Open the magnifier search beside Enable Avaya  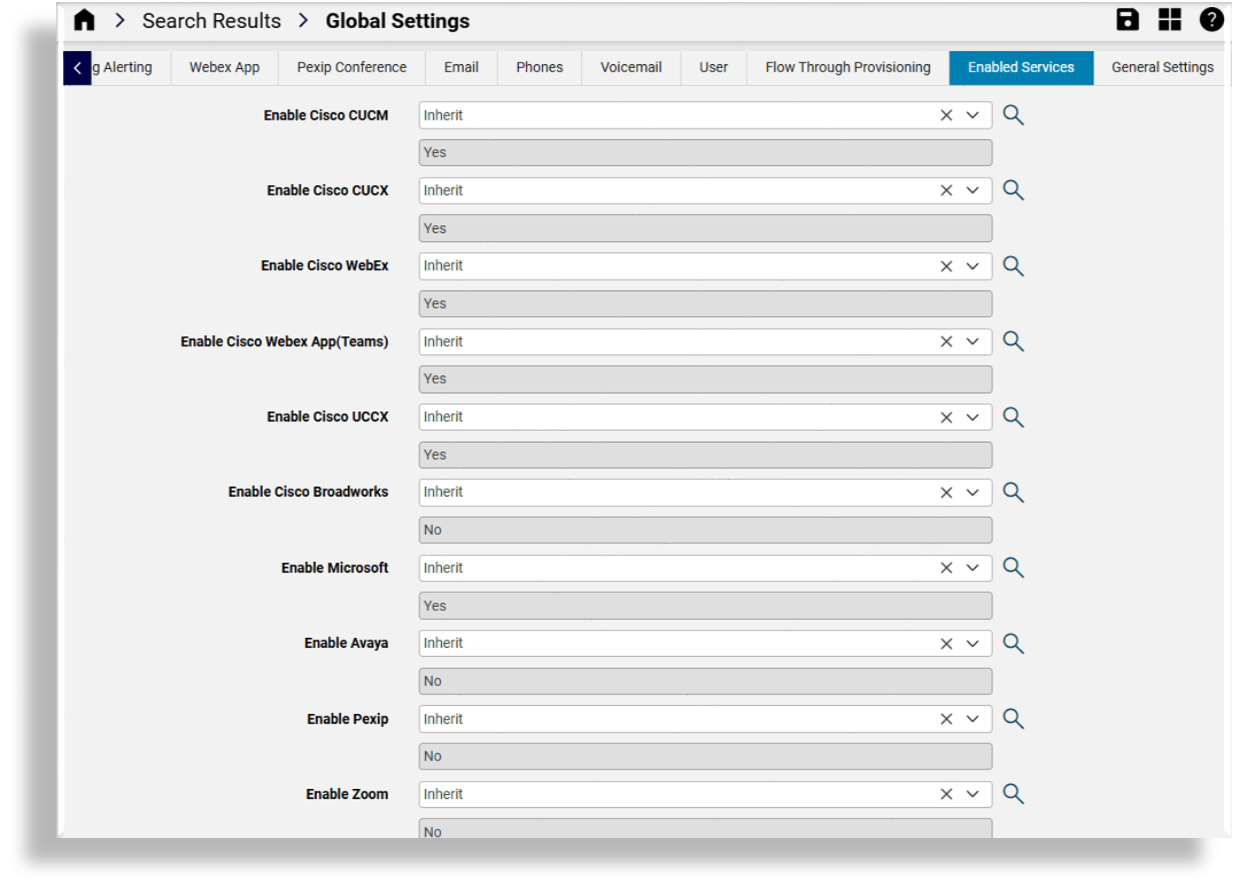coord(1013,643)
